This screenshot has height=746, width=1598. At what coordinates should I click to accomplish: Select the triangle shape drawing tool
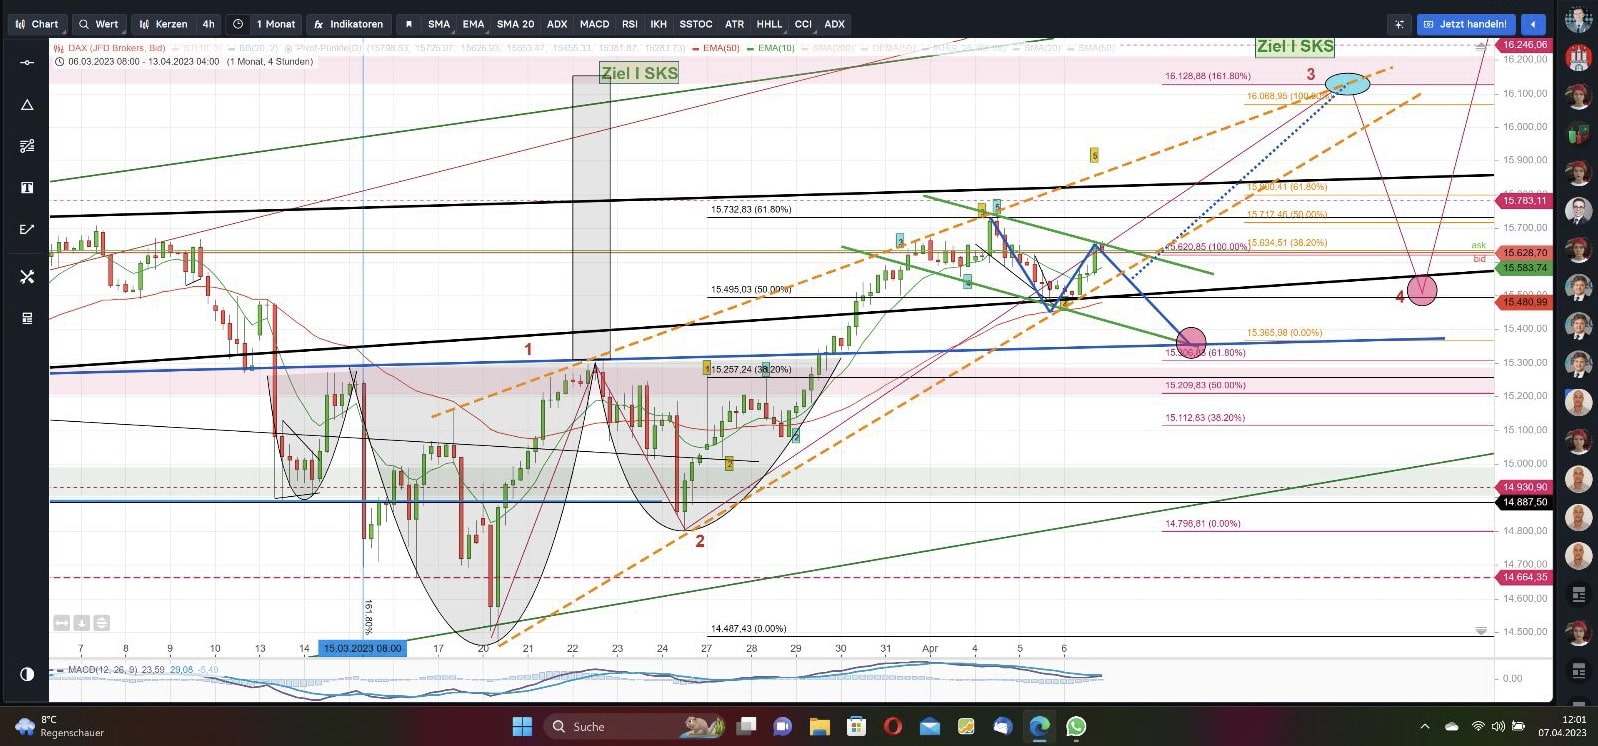click(27, 105)
